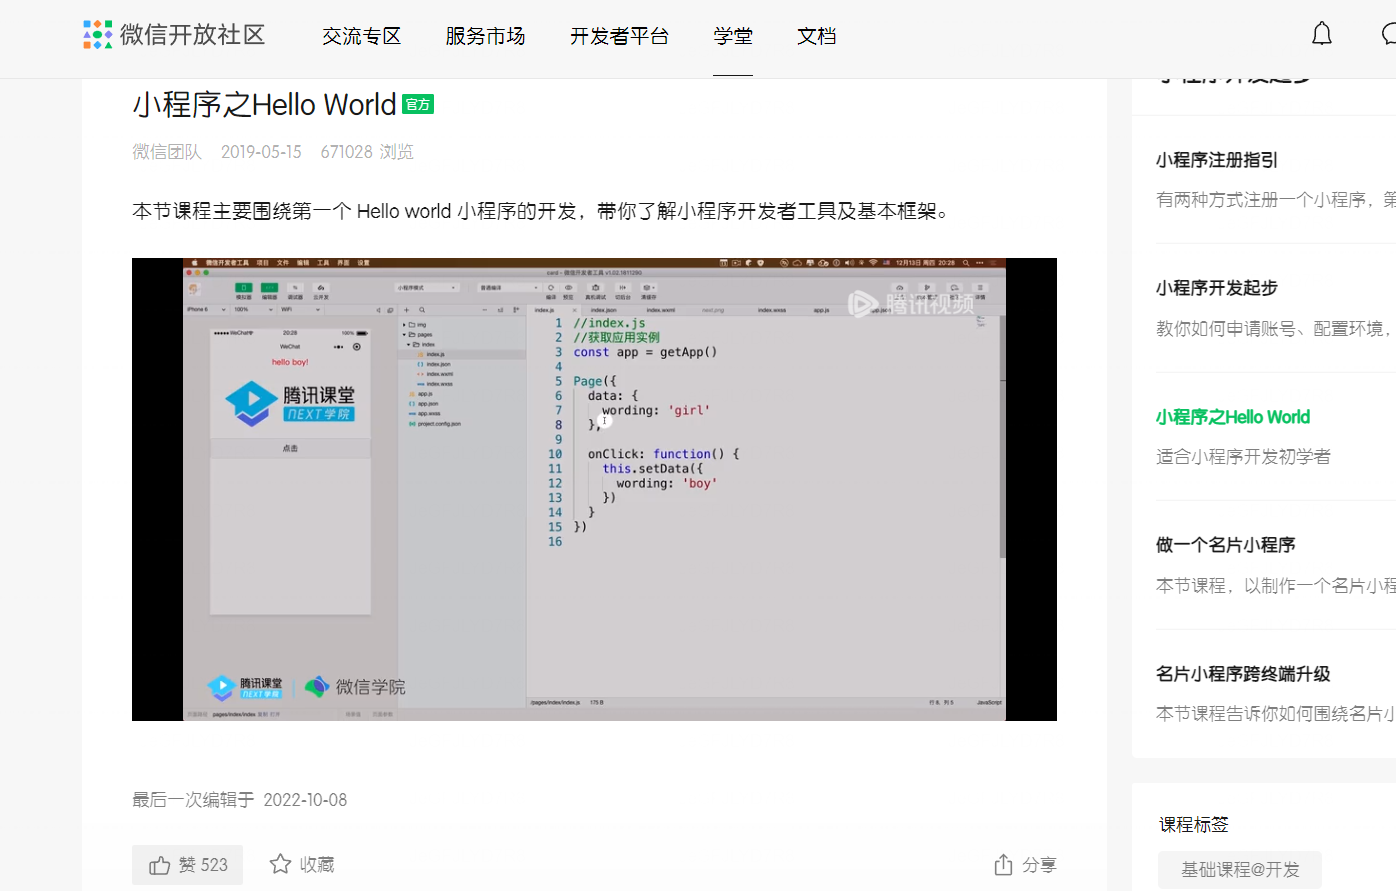Select the 学堂 nav tab

[733, 36]
